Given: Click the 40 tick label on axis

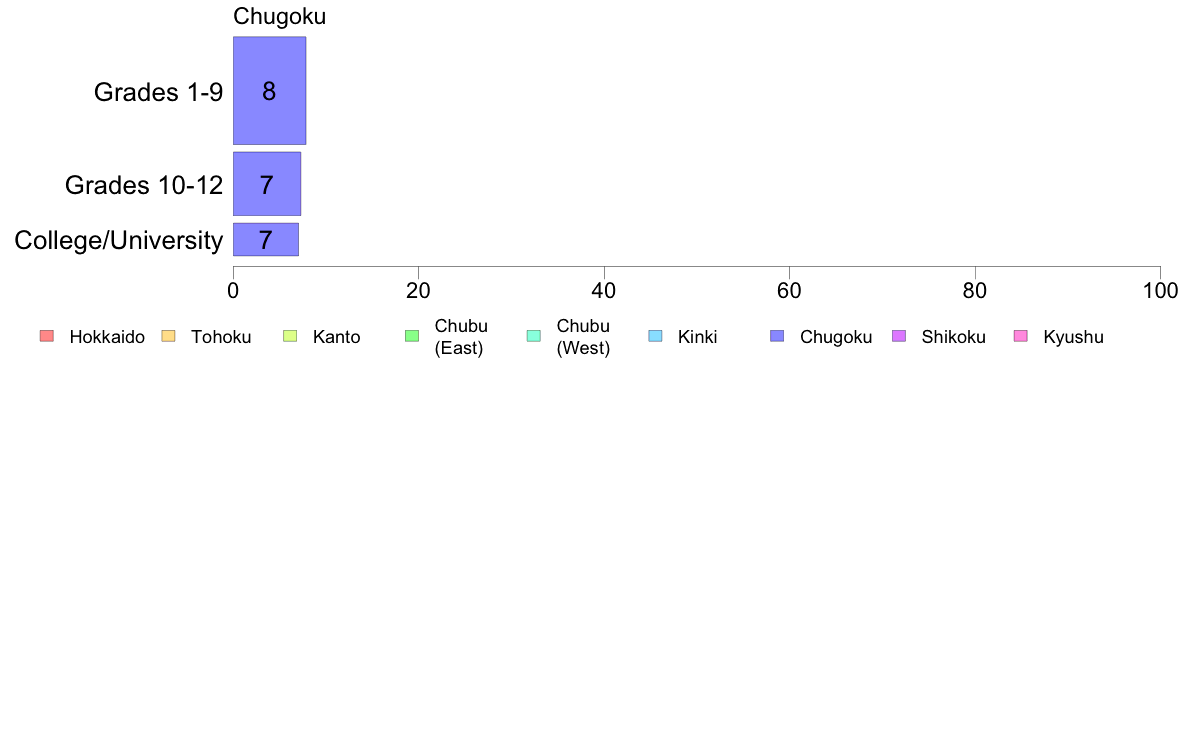Looking at the screenshot, I should pos(604,290).
